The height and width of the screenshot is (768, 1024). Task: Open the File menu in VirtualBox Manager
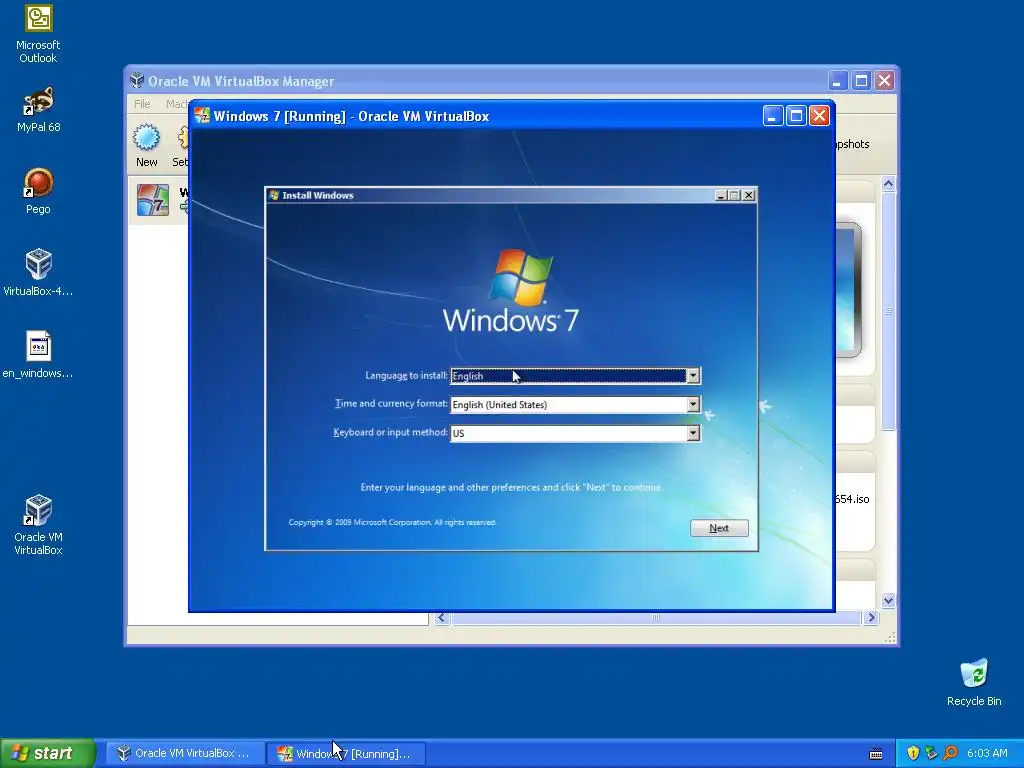(x=142, y=104)
